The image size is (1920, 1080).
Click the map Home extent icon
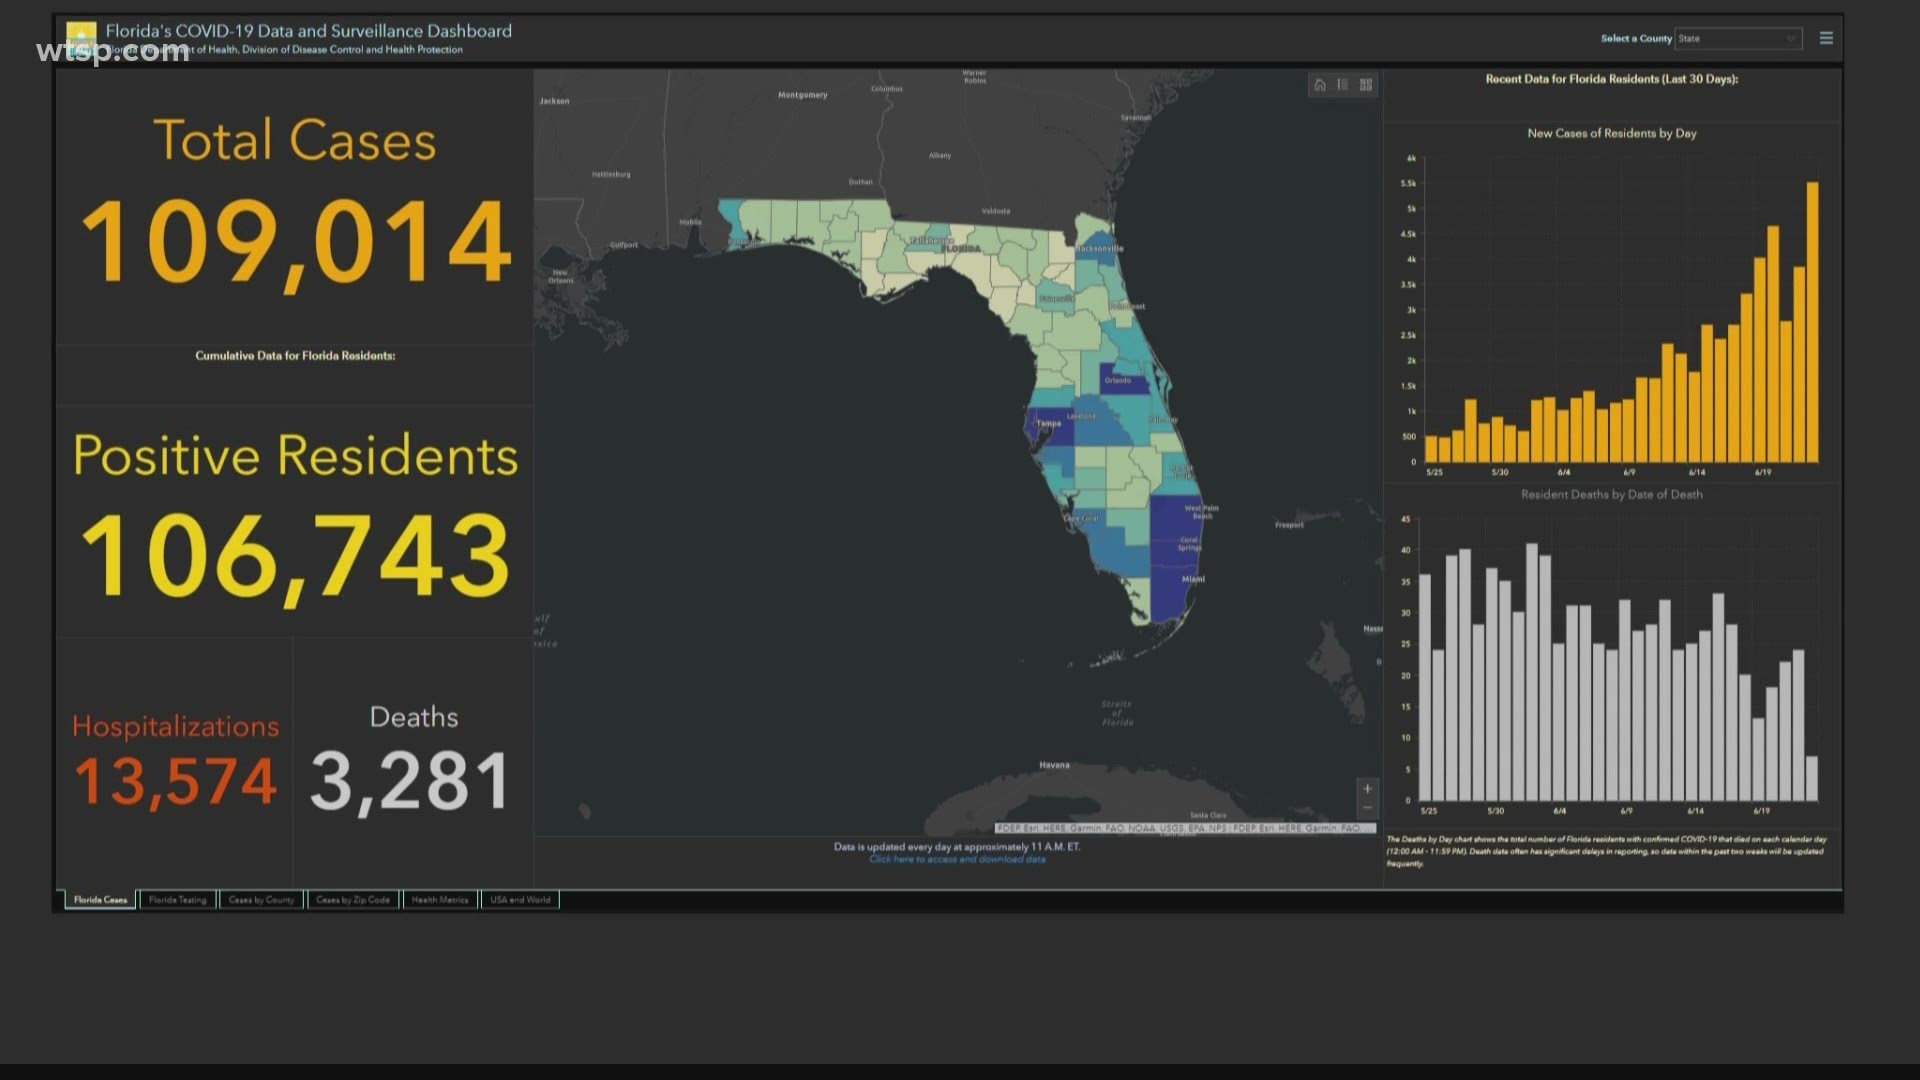point(1320,85)
